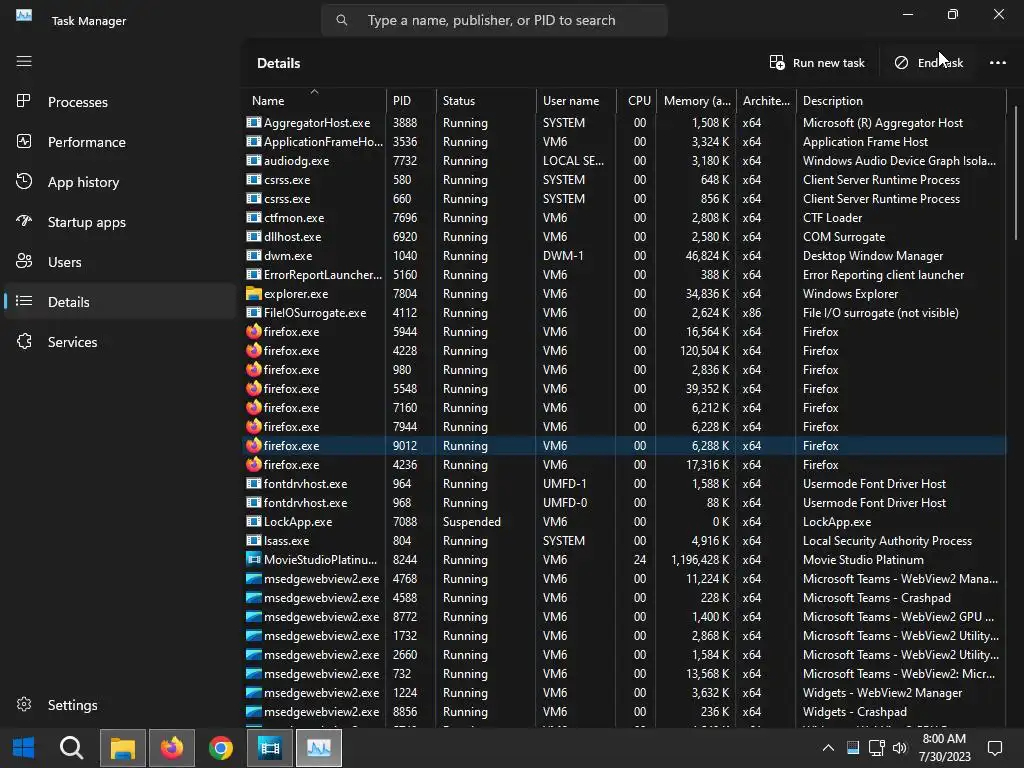Open the volume control in the tray
1024x768 pixels.
click(x=900, y=748)
